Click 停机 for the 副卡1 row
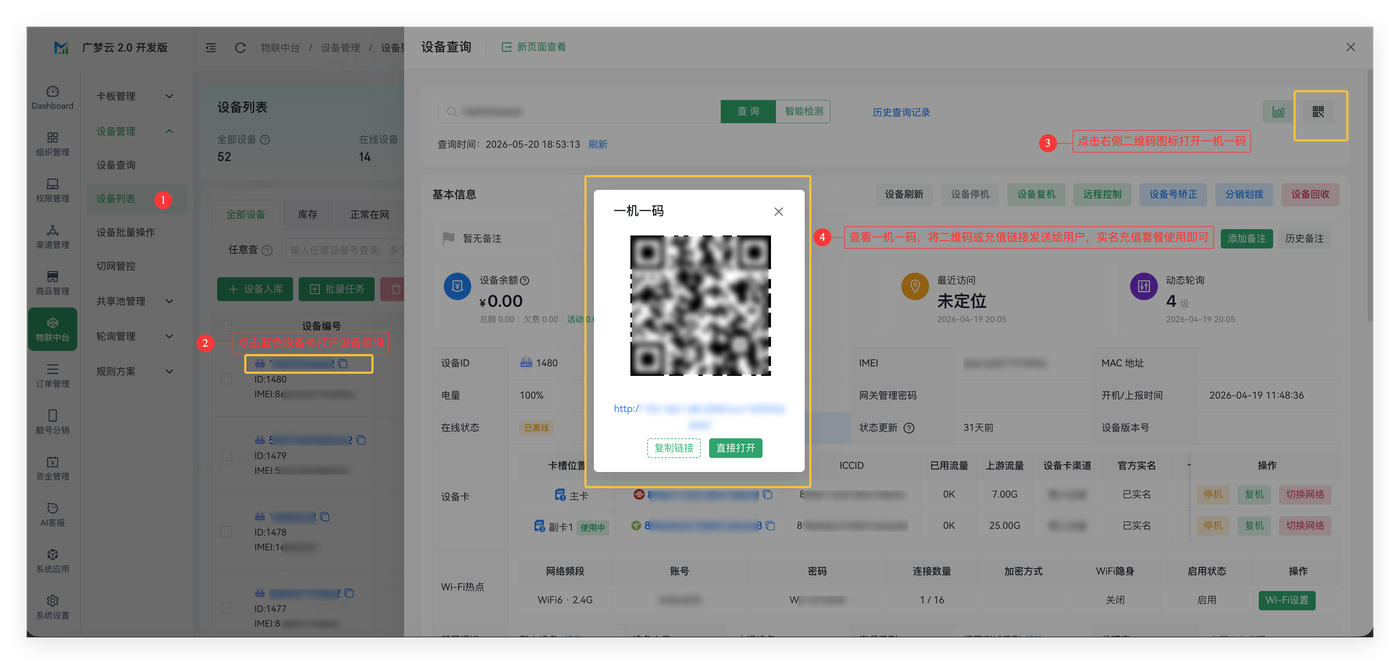The width and height of the screenshot is (1400, 664). pos(1213,525)
